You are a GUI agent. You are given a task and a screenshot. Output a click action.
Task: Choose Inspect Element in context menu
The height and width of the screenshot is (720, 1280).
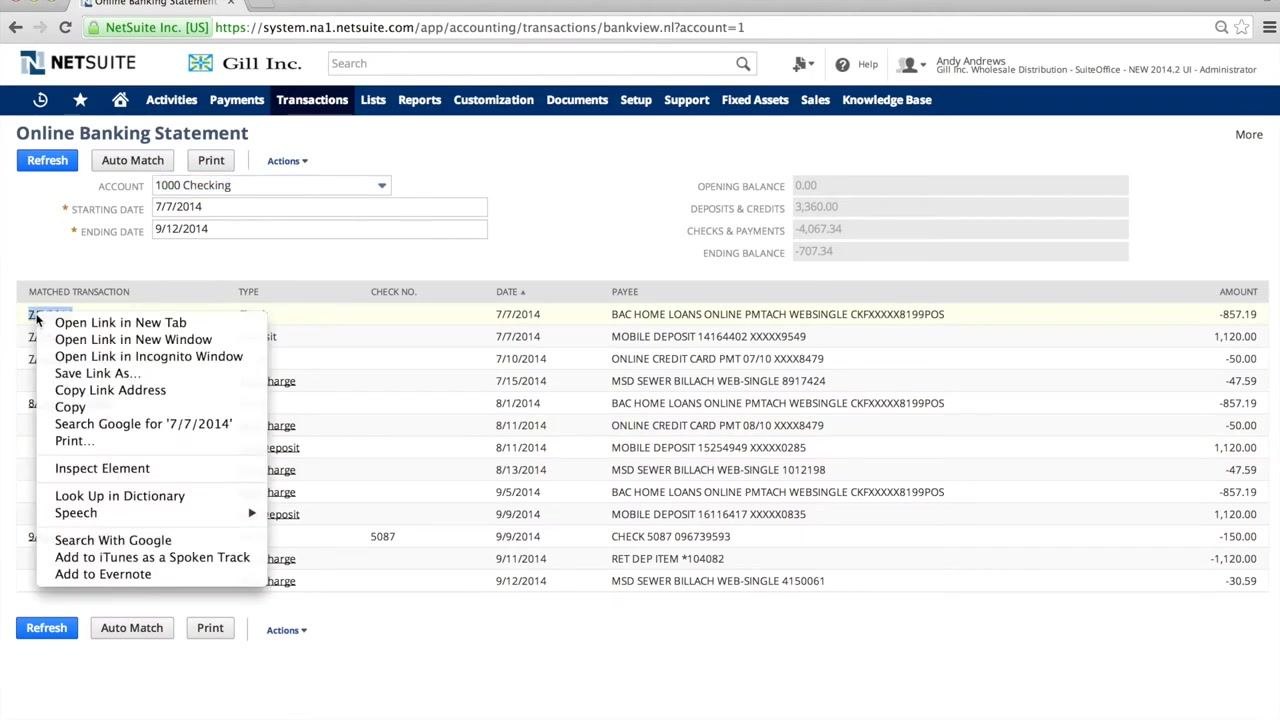click(102, 468)
